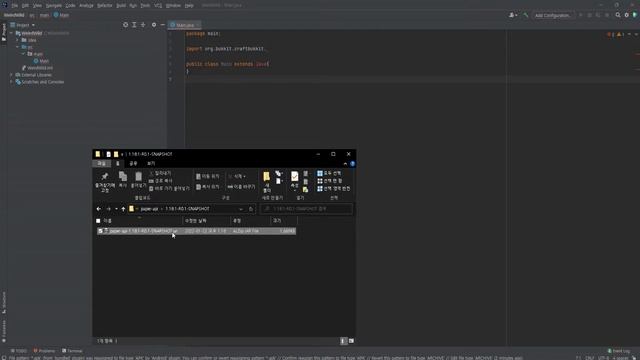Open the VCS menu in IntelliJ
The height and width of the screenshot is (360, 640).
coord(158,6)
